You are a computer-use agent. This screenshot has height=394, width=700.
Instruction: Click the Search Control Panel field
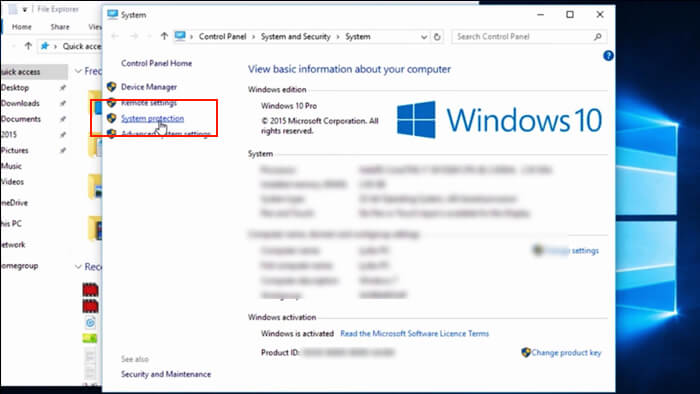pos(529,37)
